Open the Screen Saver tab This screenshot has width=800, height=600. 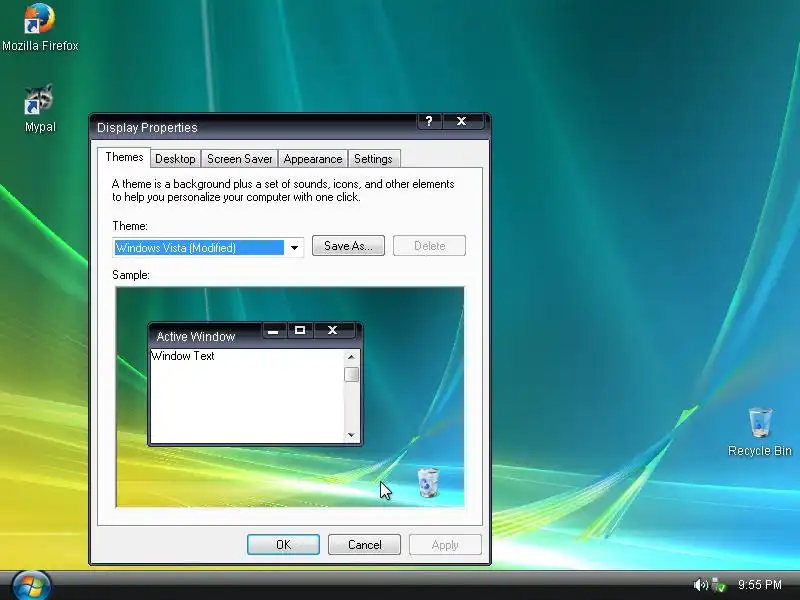point(239,159)
